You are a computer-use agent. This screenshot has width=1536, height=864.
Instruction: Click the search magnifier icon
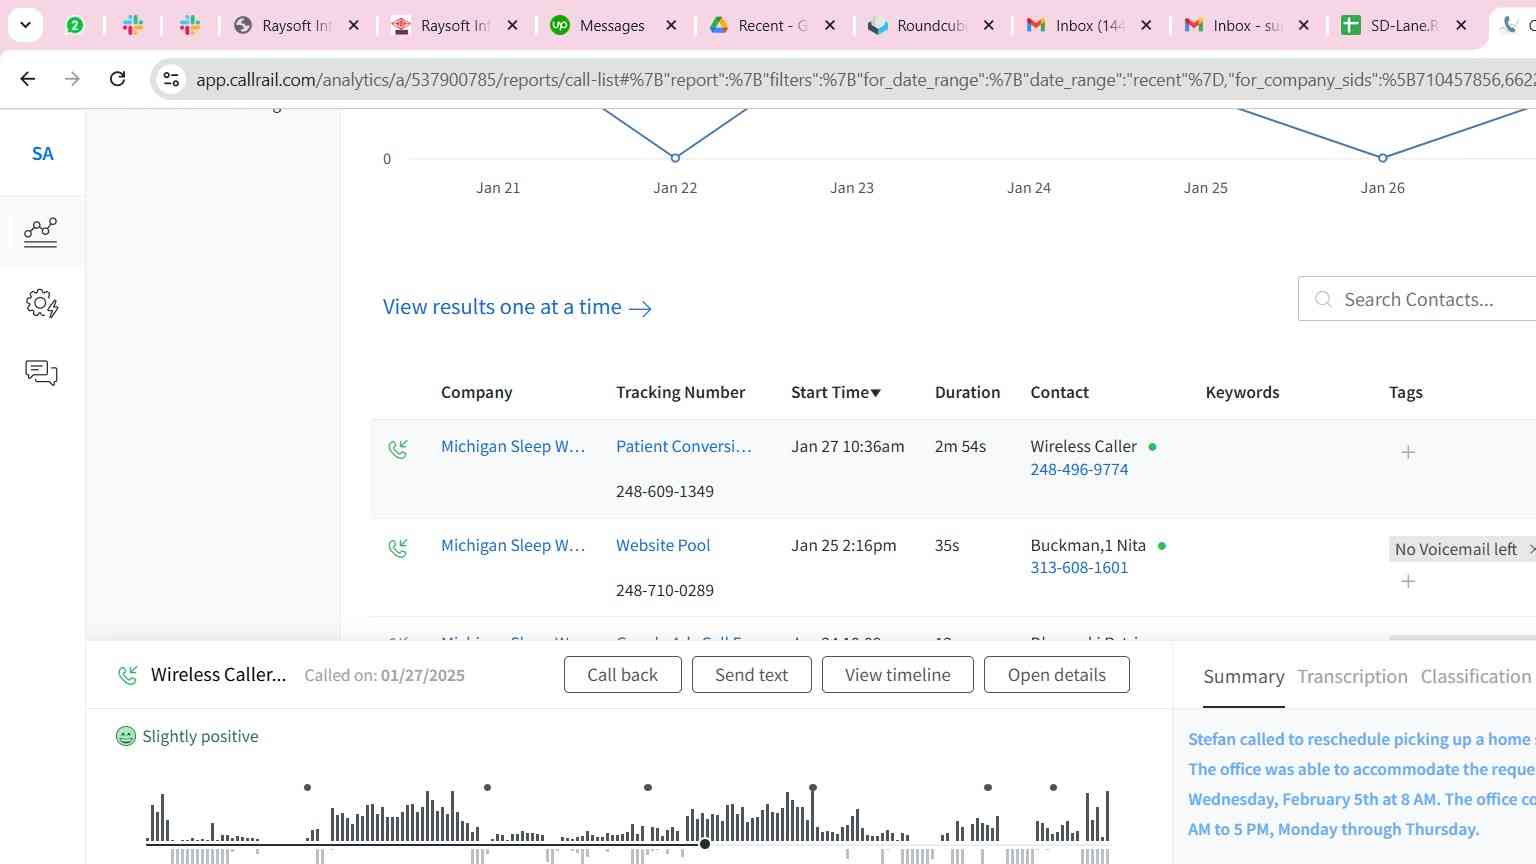[1323, 299]
